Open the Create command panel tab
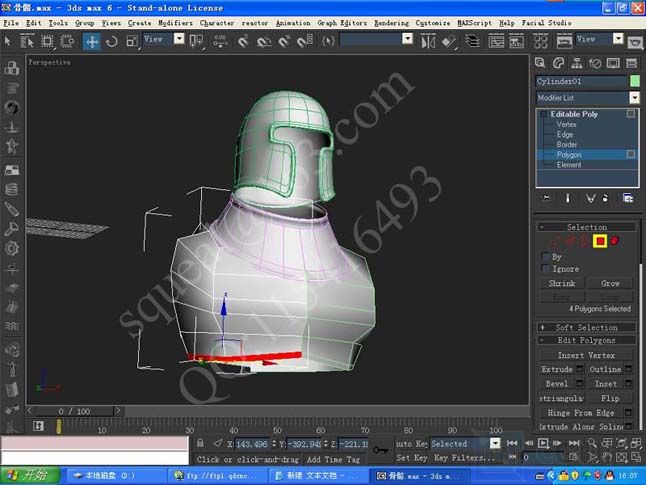 [540, 63]
